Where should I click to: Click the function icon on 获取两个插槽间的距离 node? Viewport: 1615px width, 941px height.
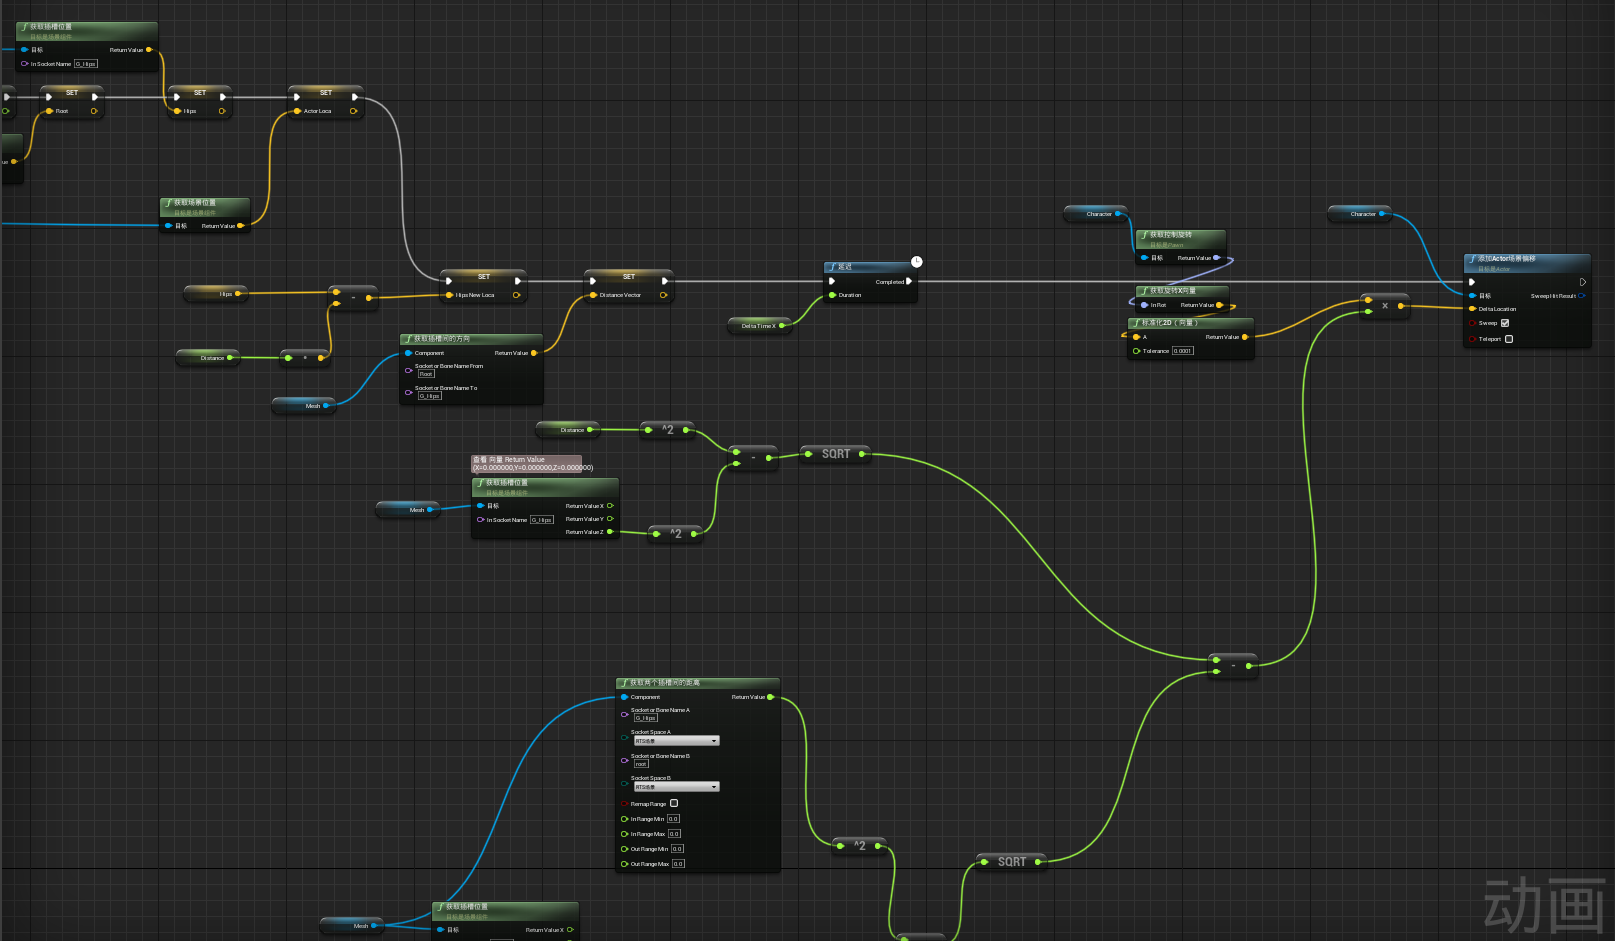coord(624,682)
